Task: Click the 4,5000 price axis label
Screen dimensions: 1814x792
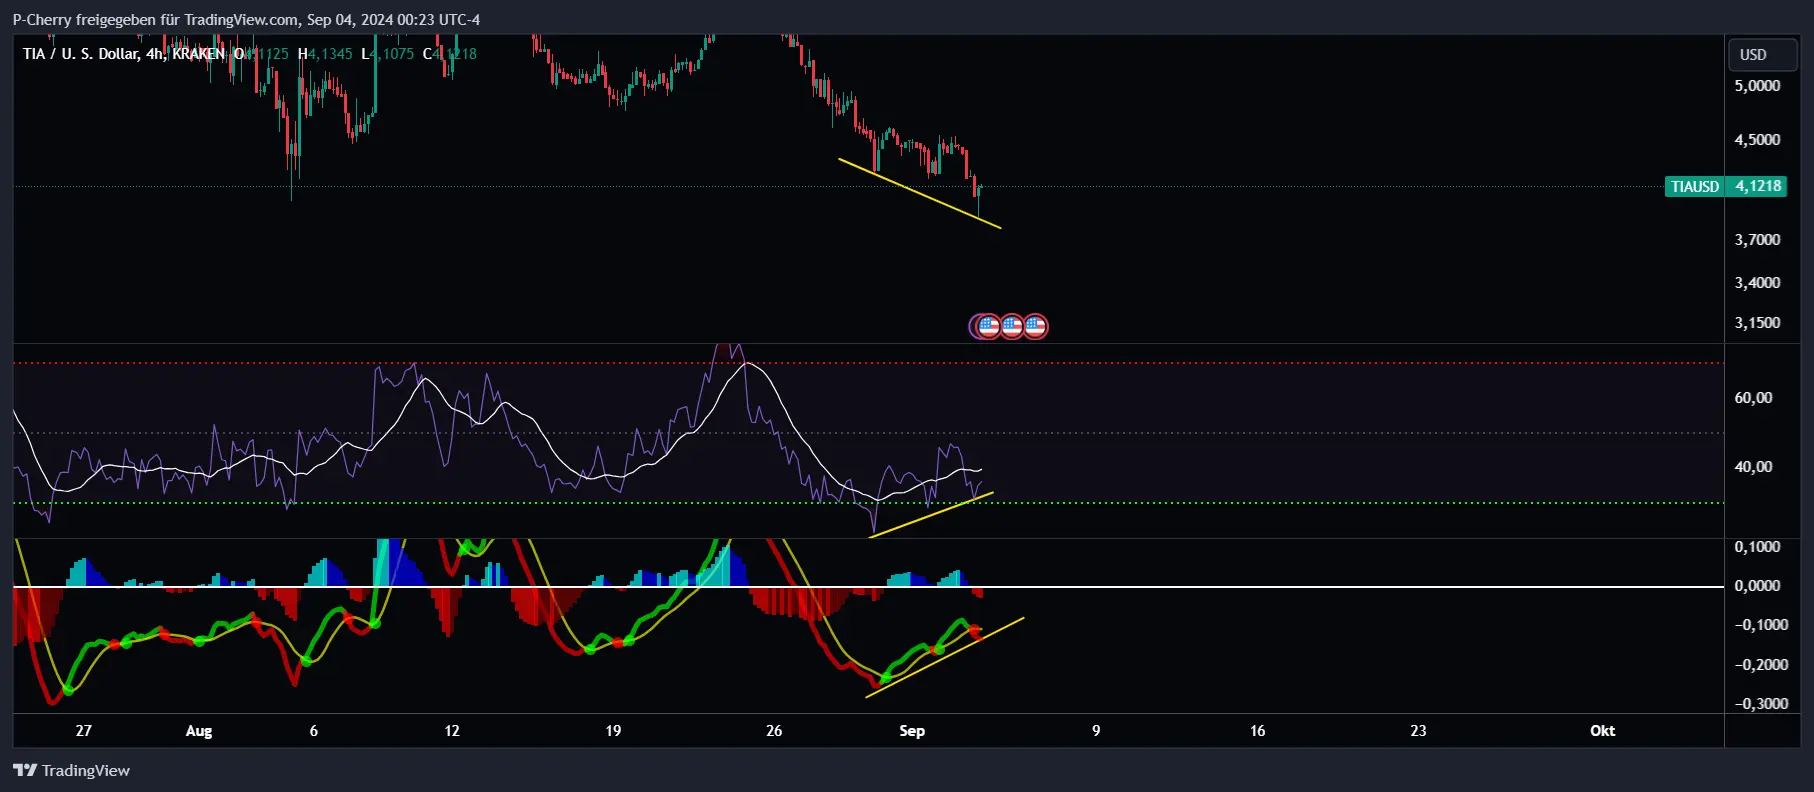Action: [x=1757, y=140]
